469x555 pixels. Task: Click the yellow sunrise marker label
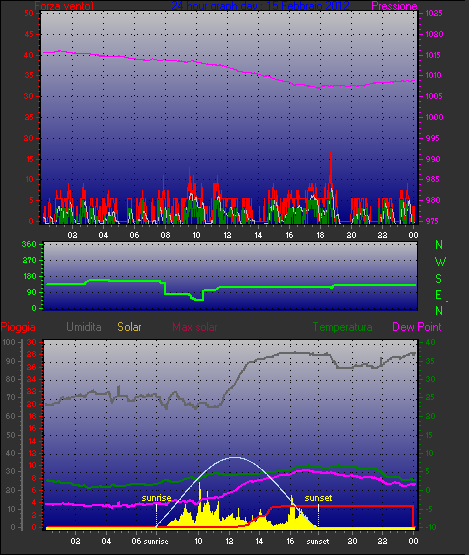pyautogui.click(x=156, y=498)
